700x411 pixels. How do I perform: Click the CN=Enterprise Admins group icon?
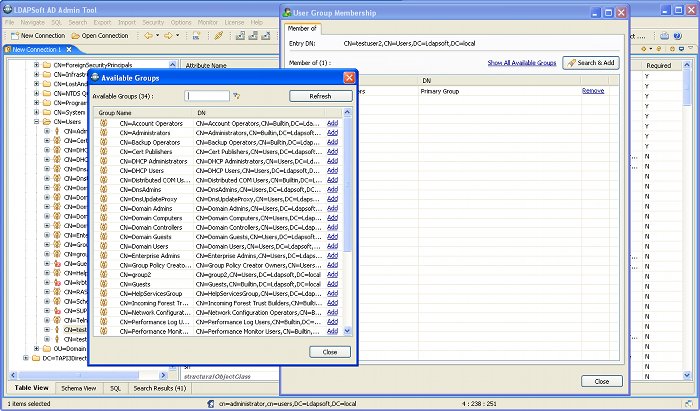point(104,256)
